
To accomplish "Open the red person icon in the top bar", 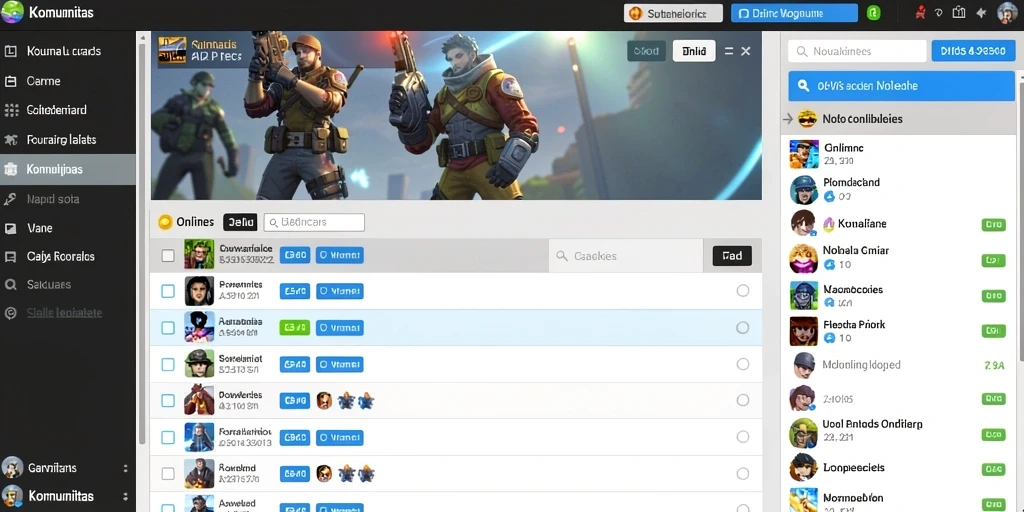I will (921, 12).
